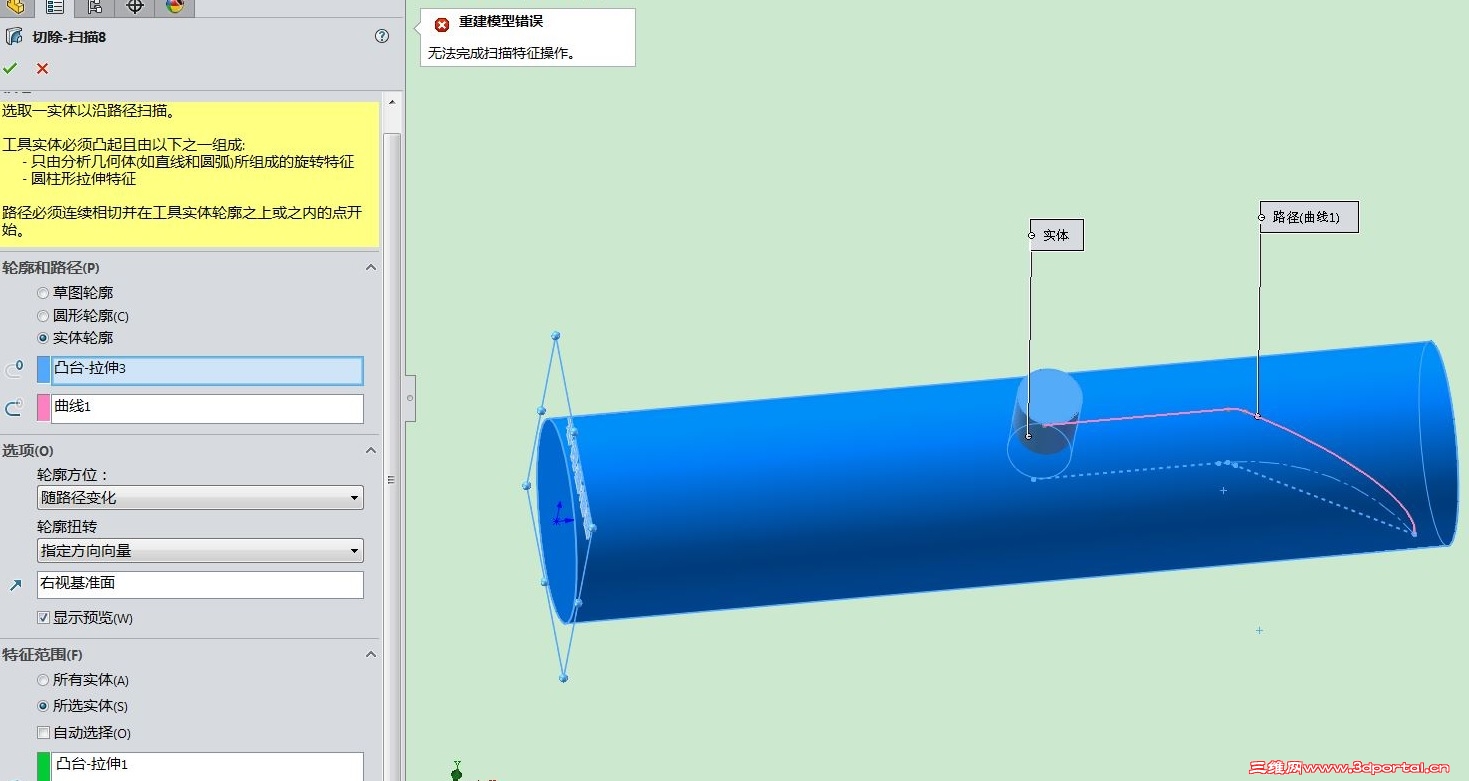Select the 草图轮廓 radio option

point(42,293)
